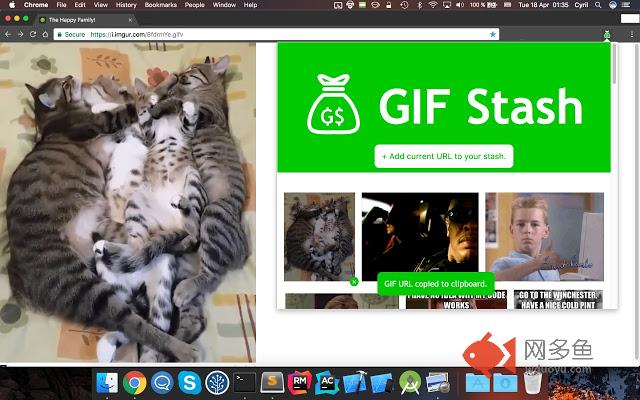Launch Skype from the dock

(x=189, y=383)
